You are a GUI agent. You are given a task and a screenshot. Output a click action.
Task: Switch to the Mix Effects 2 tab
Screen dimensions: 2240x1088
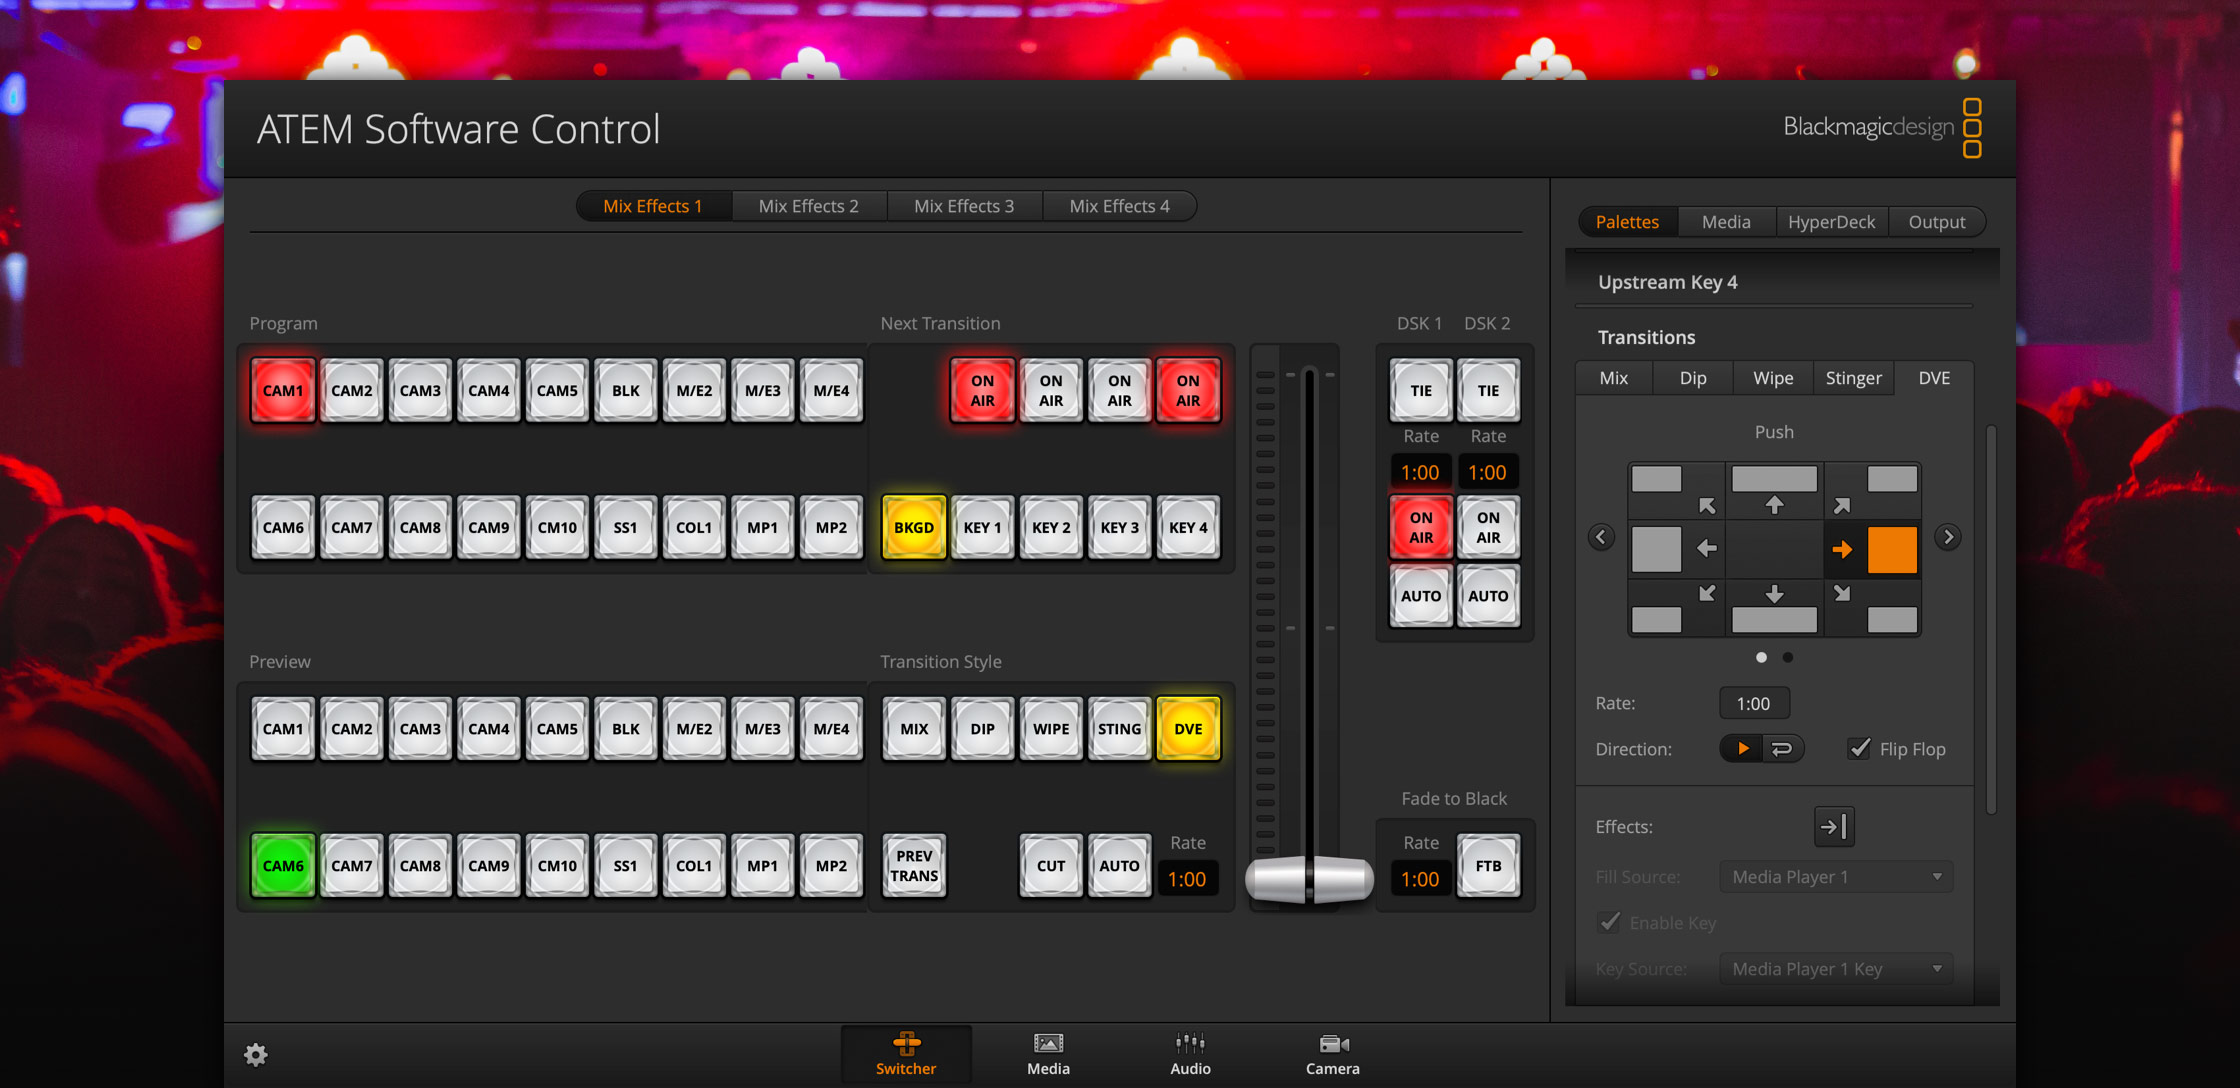tap(808, 206)
